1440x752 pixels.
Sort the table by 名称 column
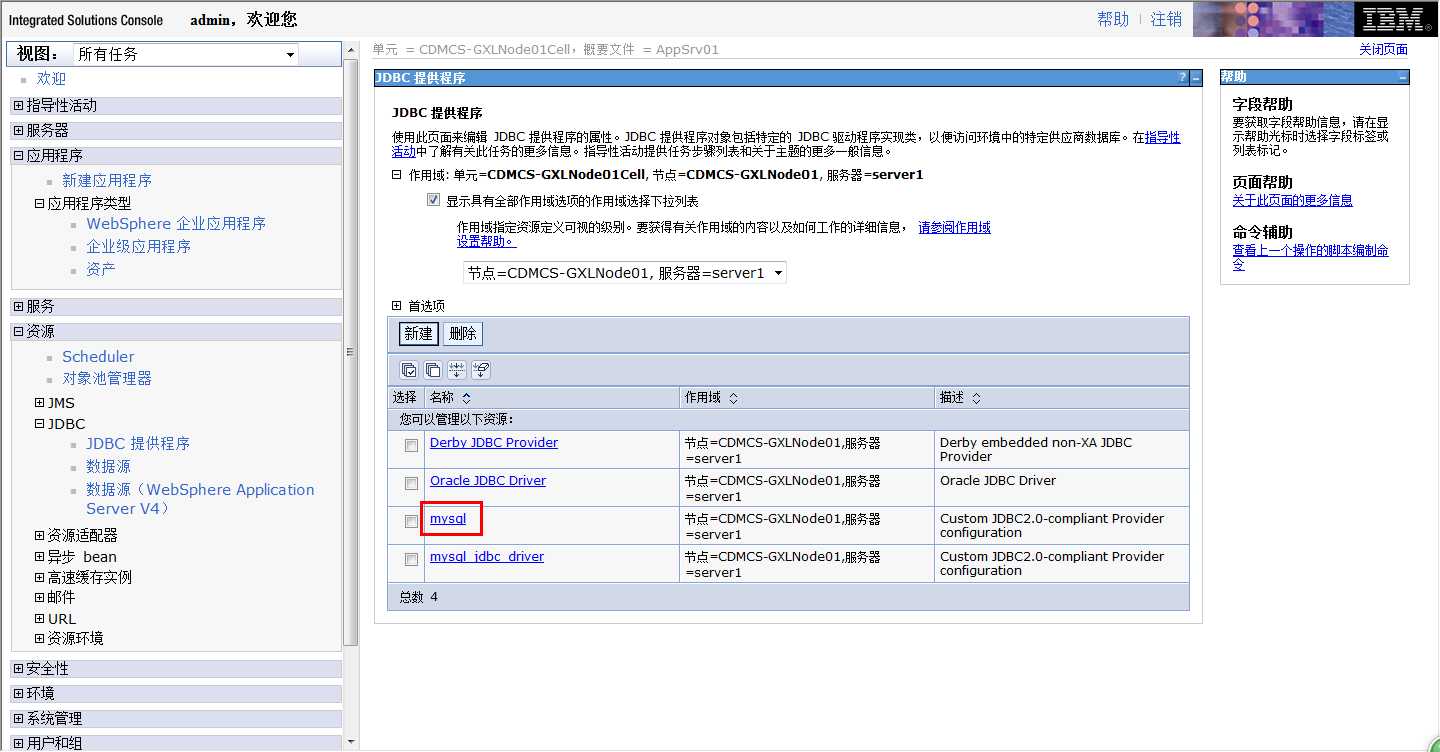(x=466, y=398)
